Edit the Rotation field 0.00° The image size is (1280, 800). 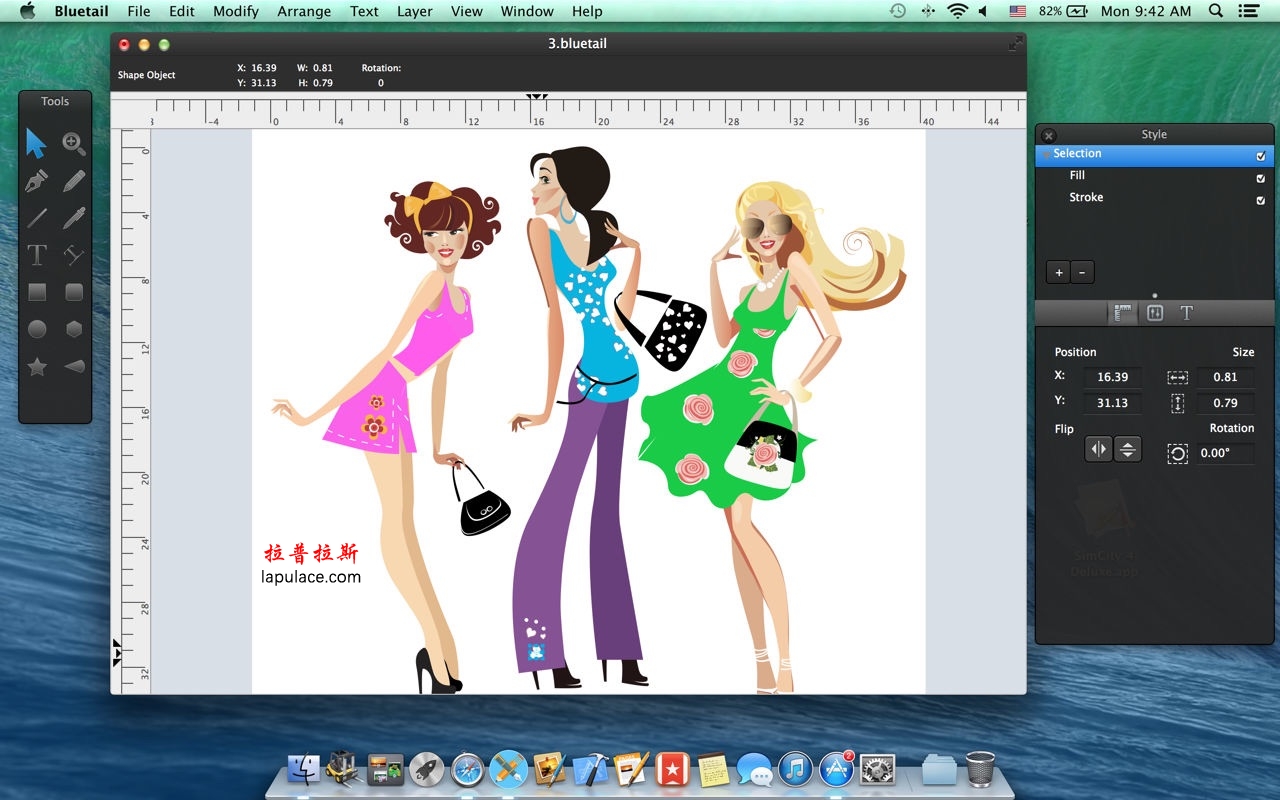1225,453
